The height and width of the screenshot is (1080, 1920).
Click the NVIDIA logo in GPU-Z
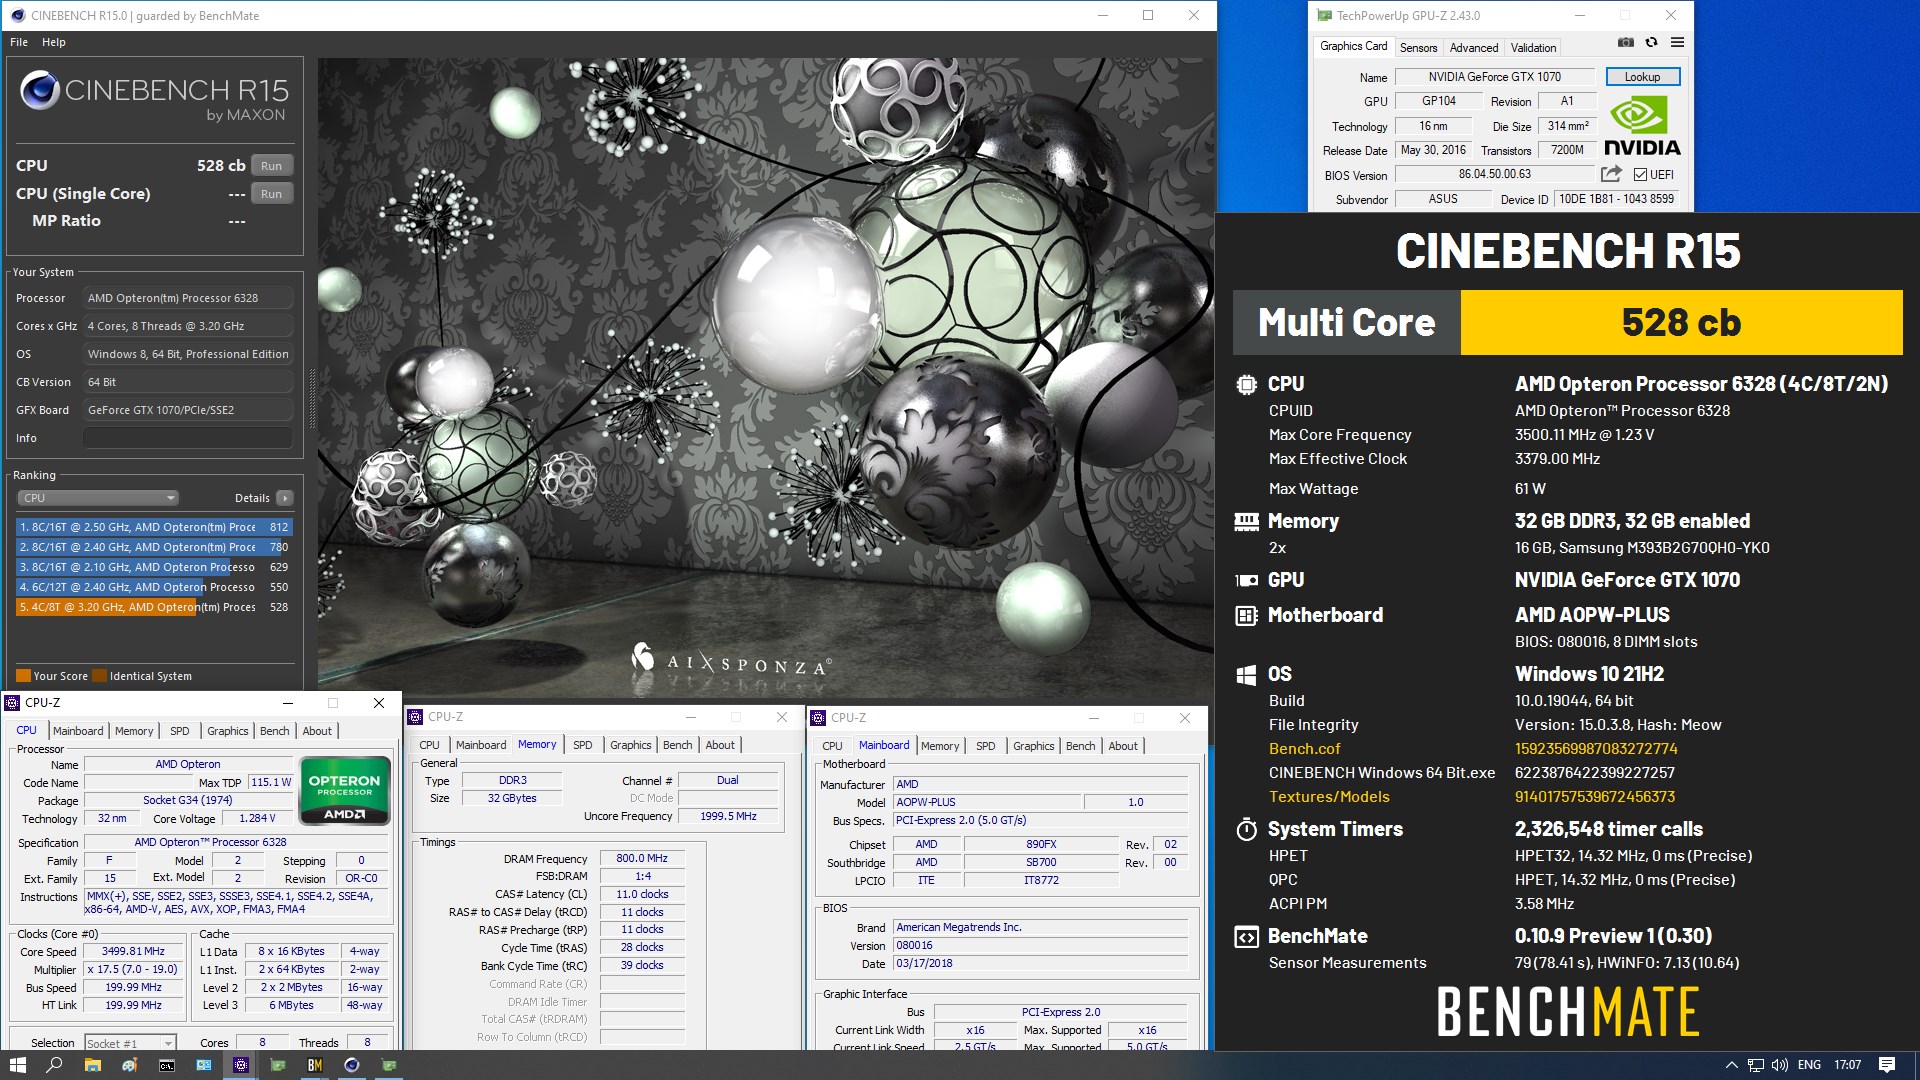click(1642, 125)
